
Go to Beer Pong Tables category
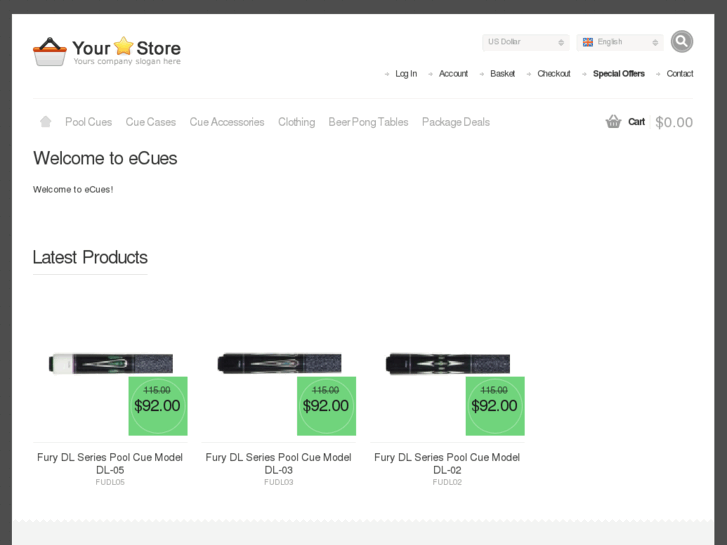(368, 122)
